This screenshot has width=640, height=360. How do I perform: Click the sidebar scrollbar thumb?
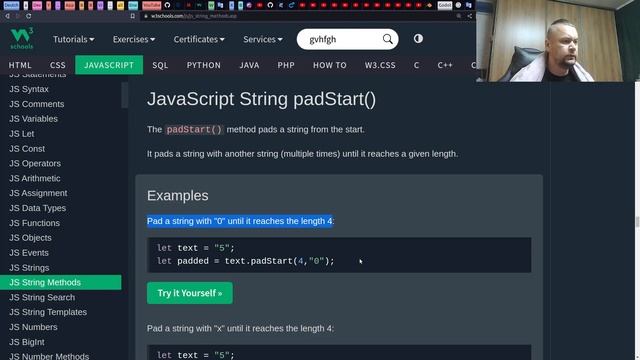click(124, 95)
